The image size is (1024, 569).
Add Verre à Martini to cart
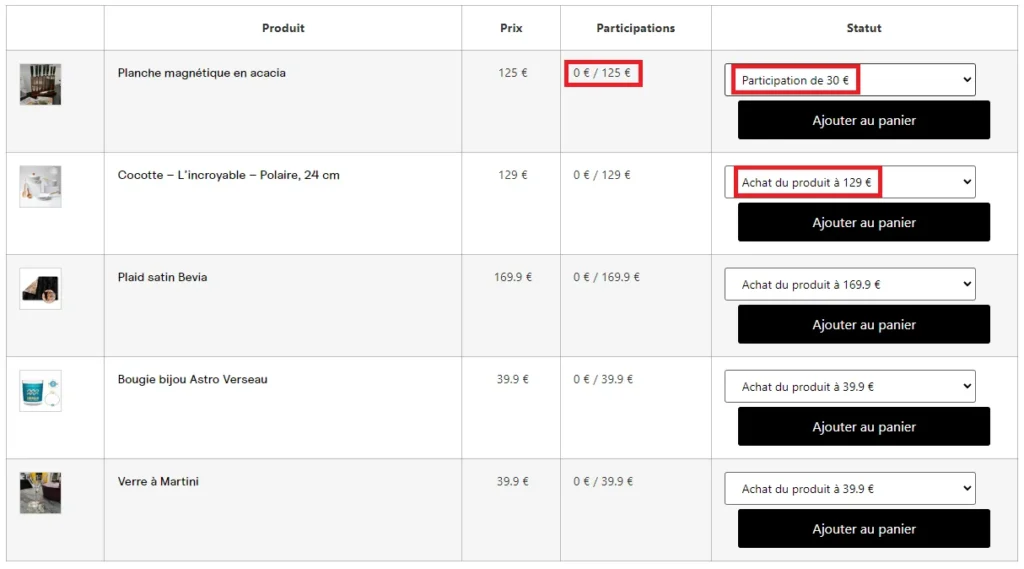coord(863,528)
